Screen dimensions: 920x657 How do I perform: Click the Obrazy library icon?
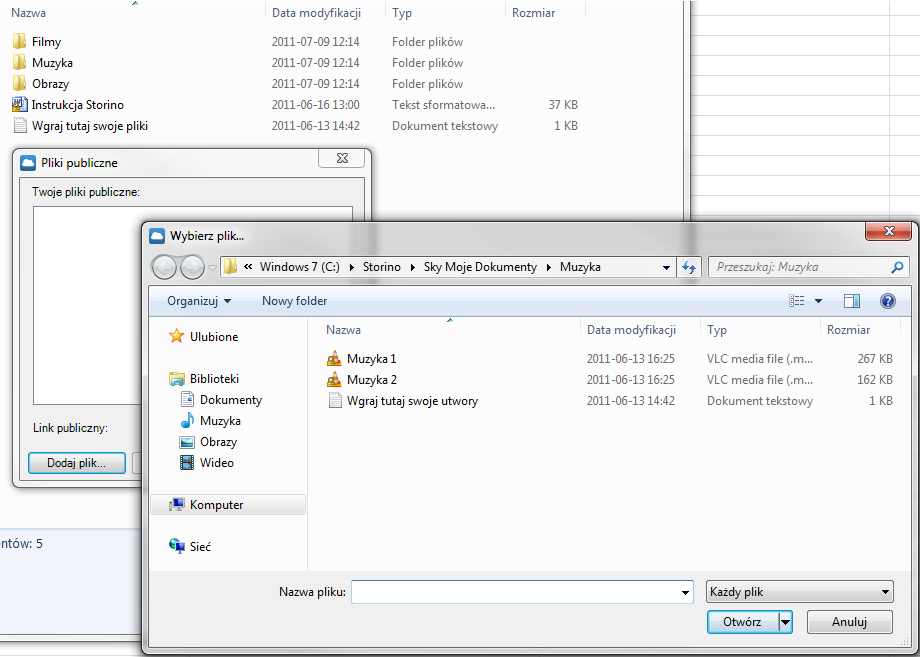[187, 442]
